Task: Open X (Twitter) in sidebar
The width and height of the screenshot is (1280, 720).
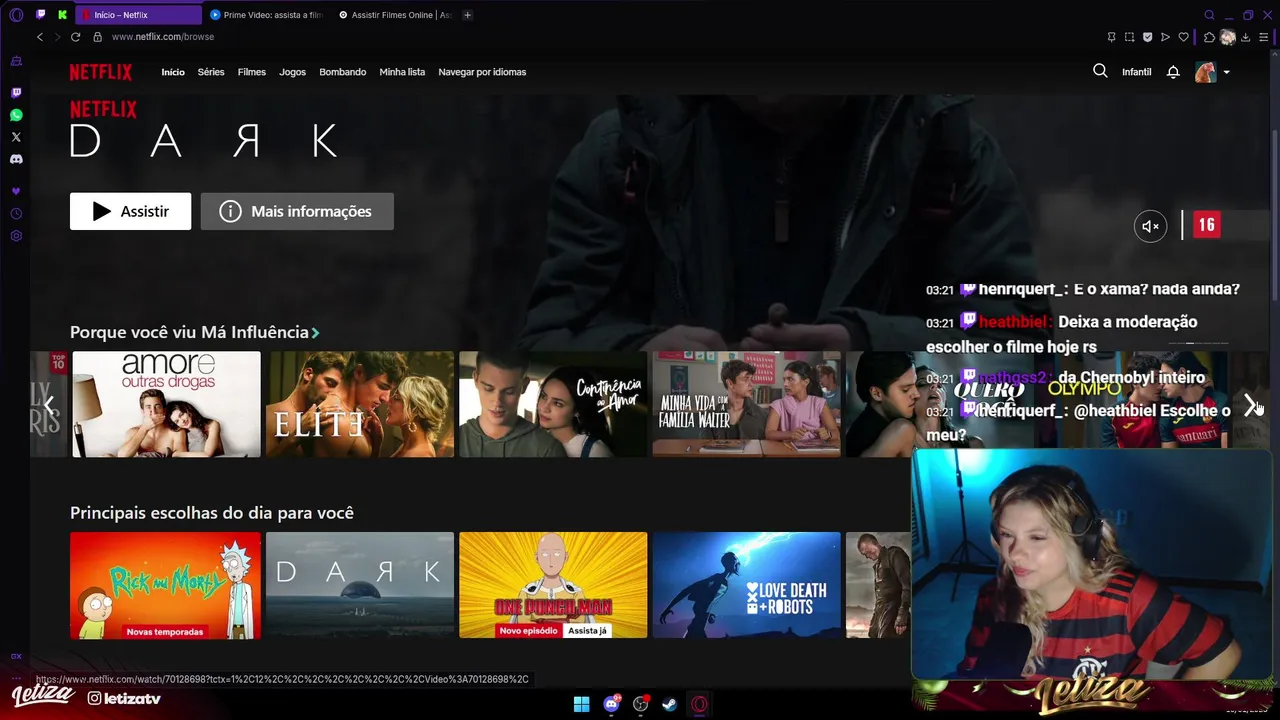Action: coord(16,137)
